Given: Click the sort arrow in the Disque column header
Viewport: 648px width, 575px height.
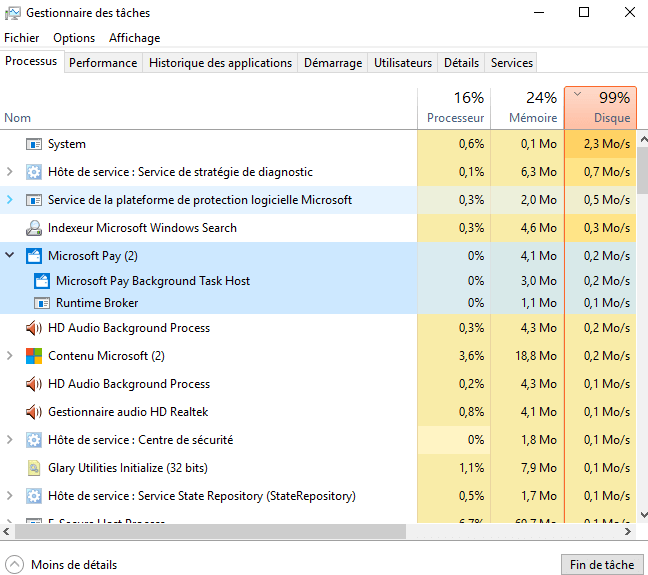Looking at the screenshot, I should [x=577, y=94].
